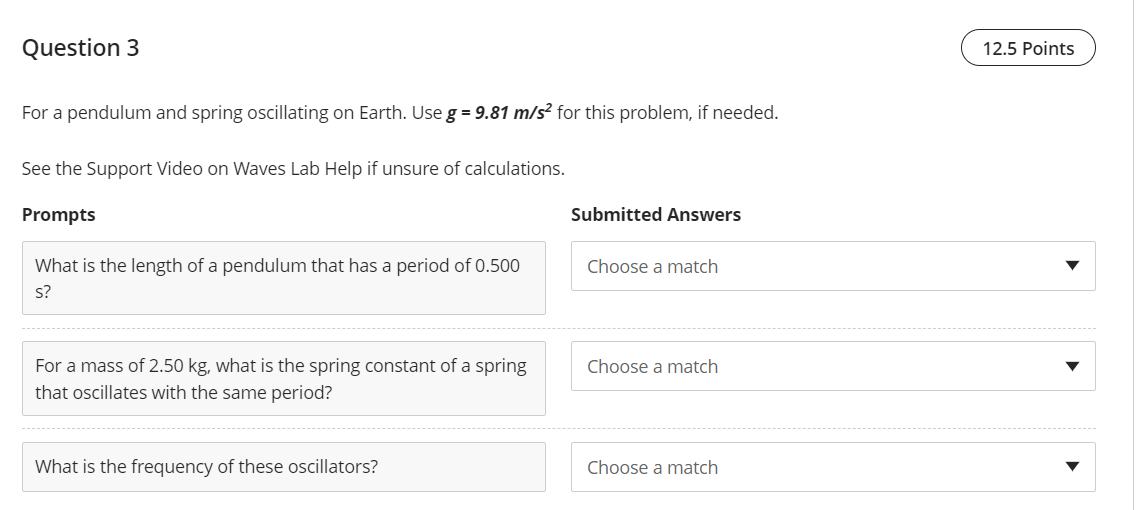Viewport: 1138px width, 510px height.
Task: Click the Submitted Answers column header
Action: click(x=656, y=215)
